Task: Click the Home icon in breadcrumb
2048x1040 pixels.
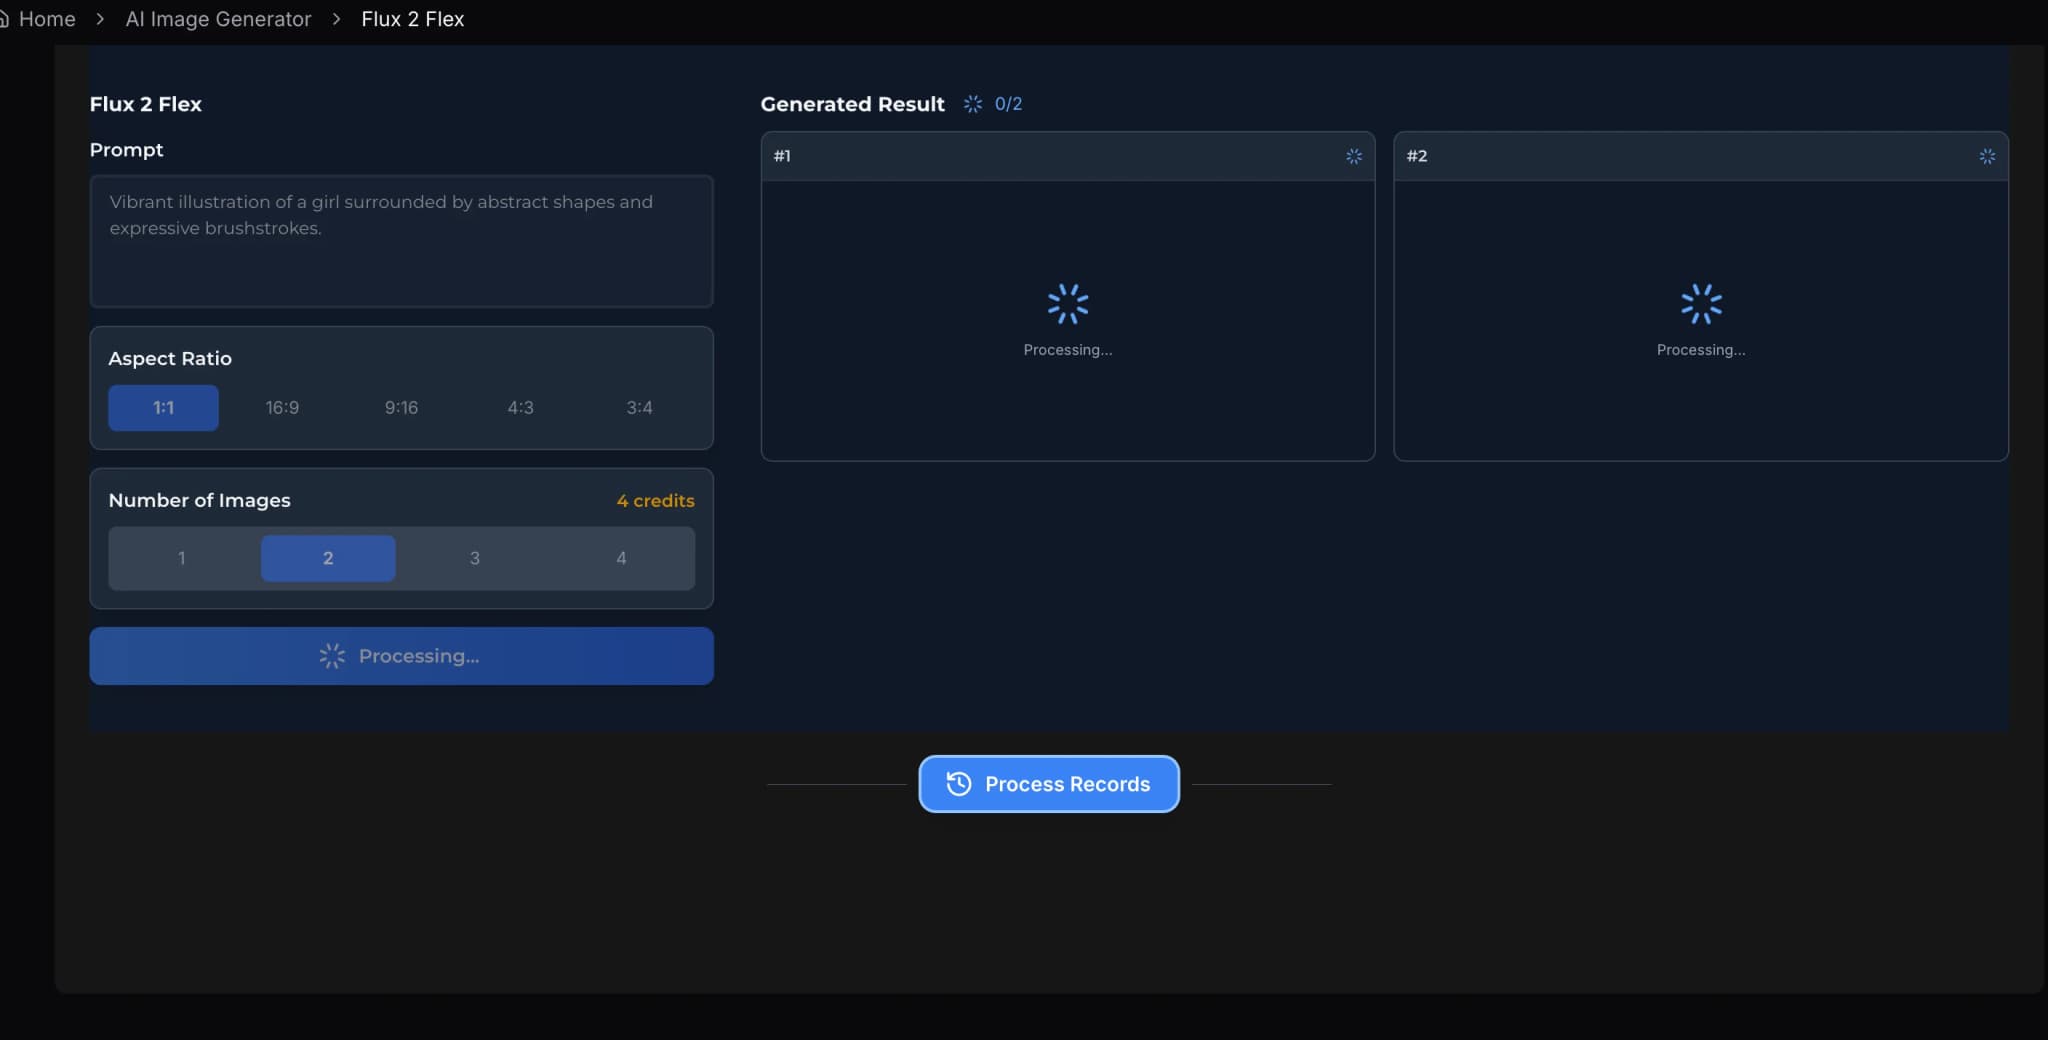Action: pos(4,19)
